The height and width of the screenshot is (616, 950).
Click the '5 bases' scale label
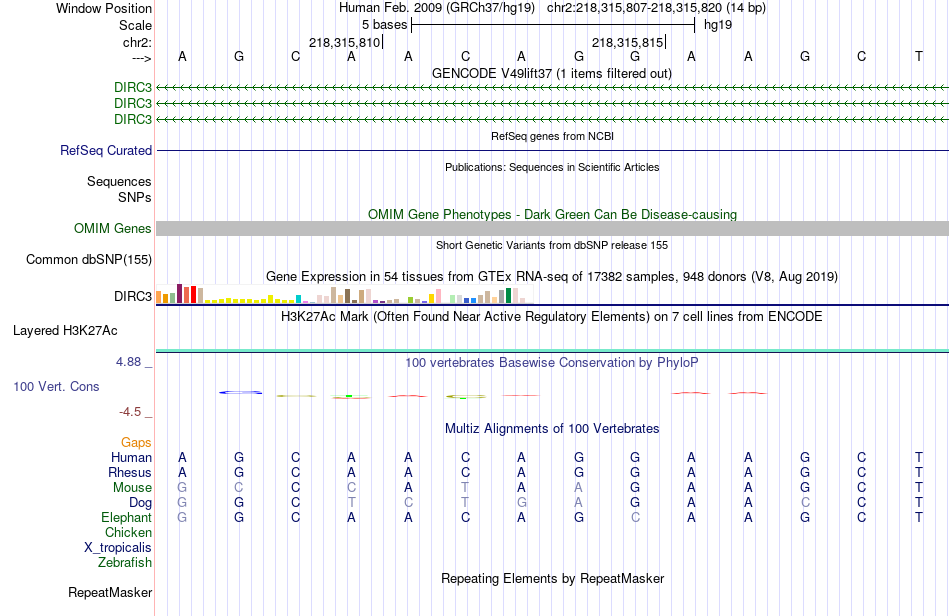[x=385, y=25]
